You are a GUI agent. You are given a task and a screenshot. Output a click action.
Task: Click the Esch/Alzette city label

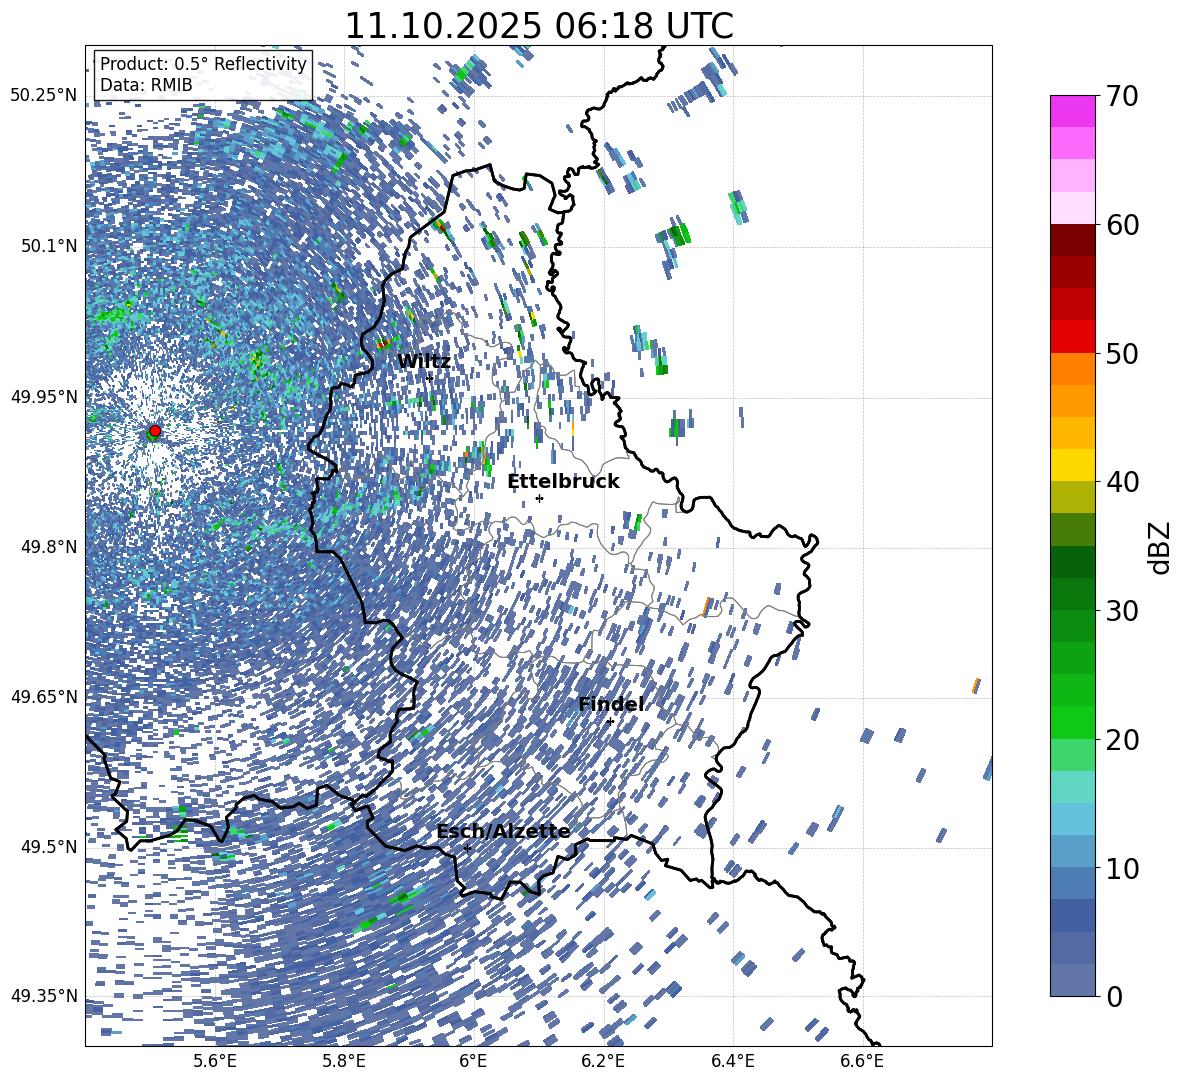[503, 831]
